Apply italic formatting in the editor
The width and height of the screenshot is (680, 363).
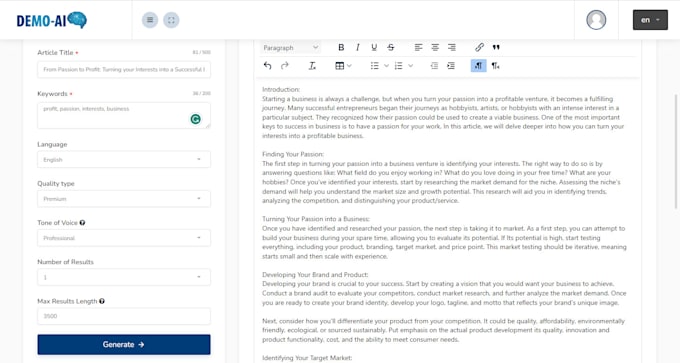point(357,47)
